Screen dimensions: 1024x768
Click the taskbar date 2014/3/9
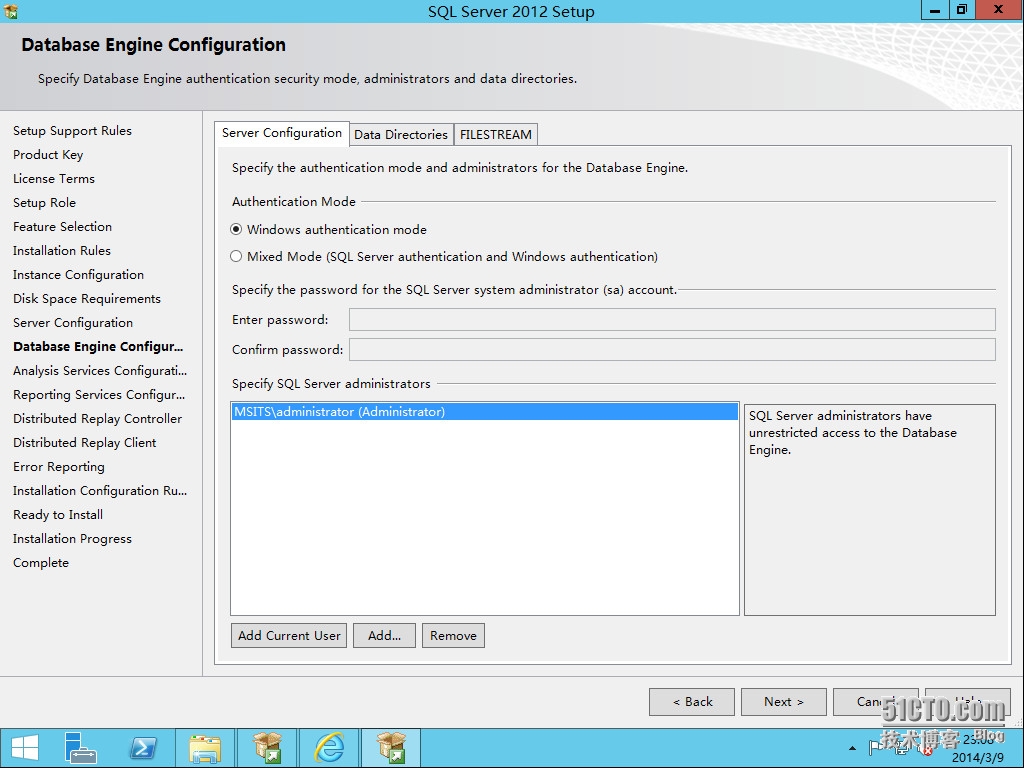(x=978, y=758)
